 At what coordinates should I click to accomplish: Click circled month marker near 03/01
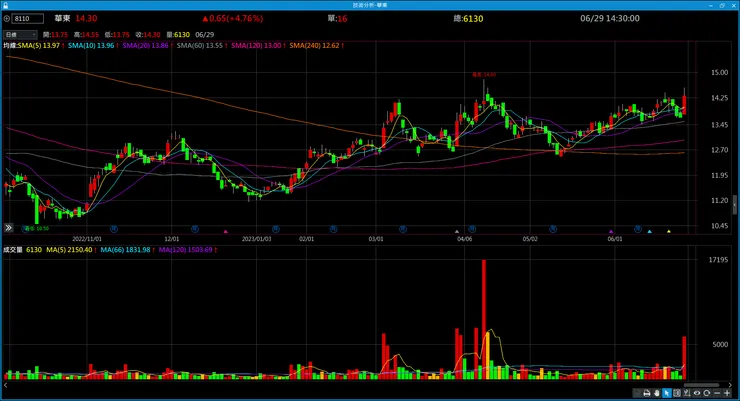point(403,229)
